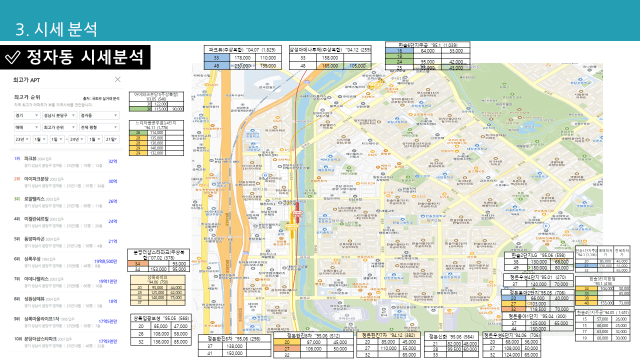Screen dimensions: 640x360
Task: Select rank 6 apartment 상록우성
Action: (65, 262)
